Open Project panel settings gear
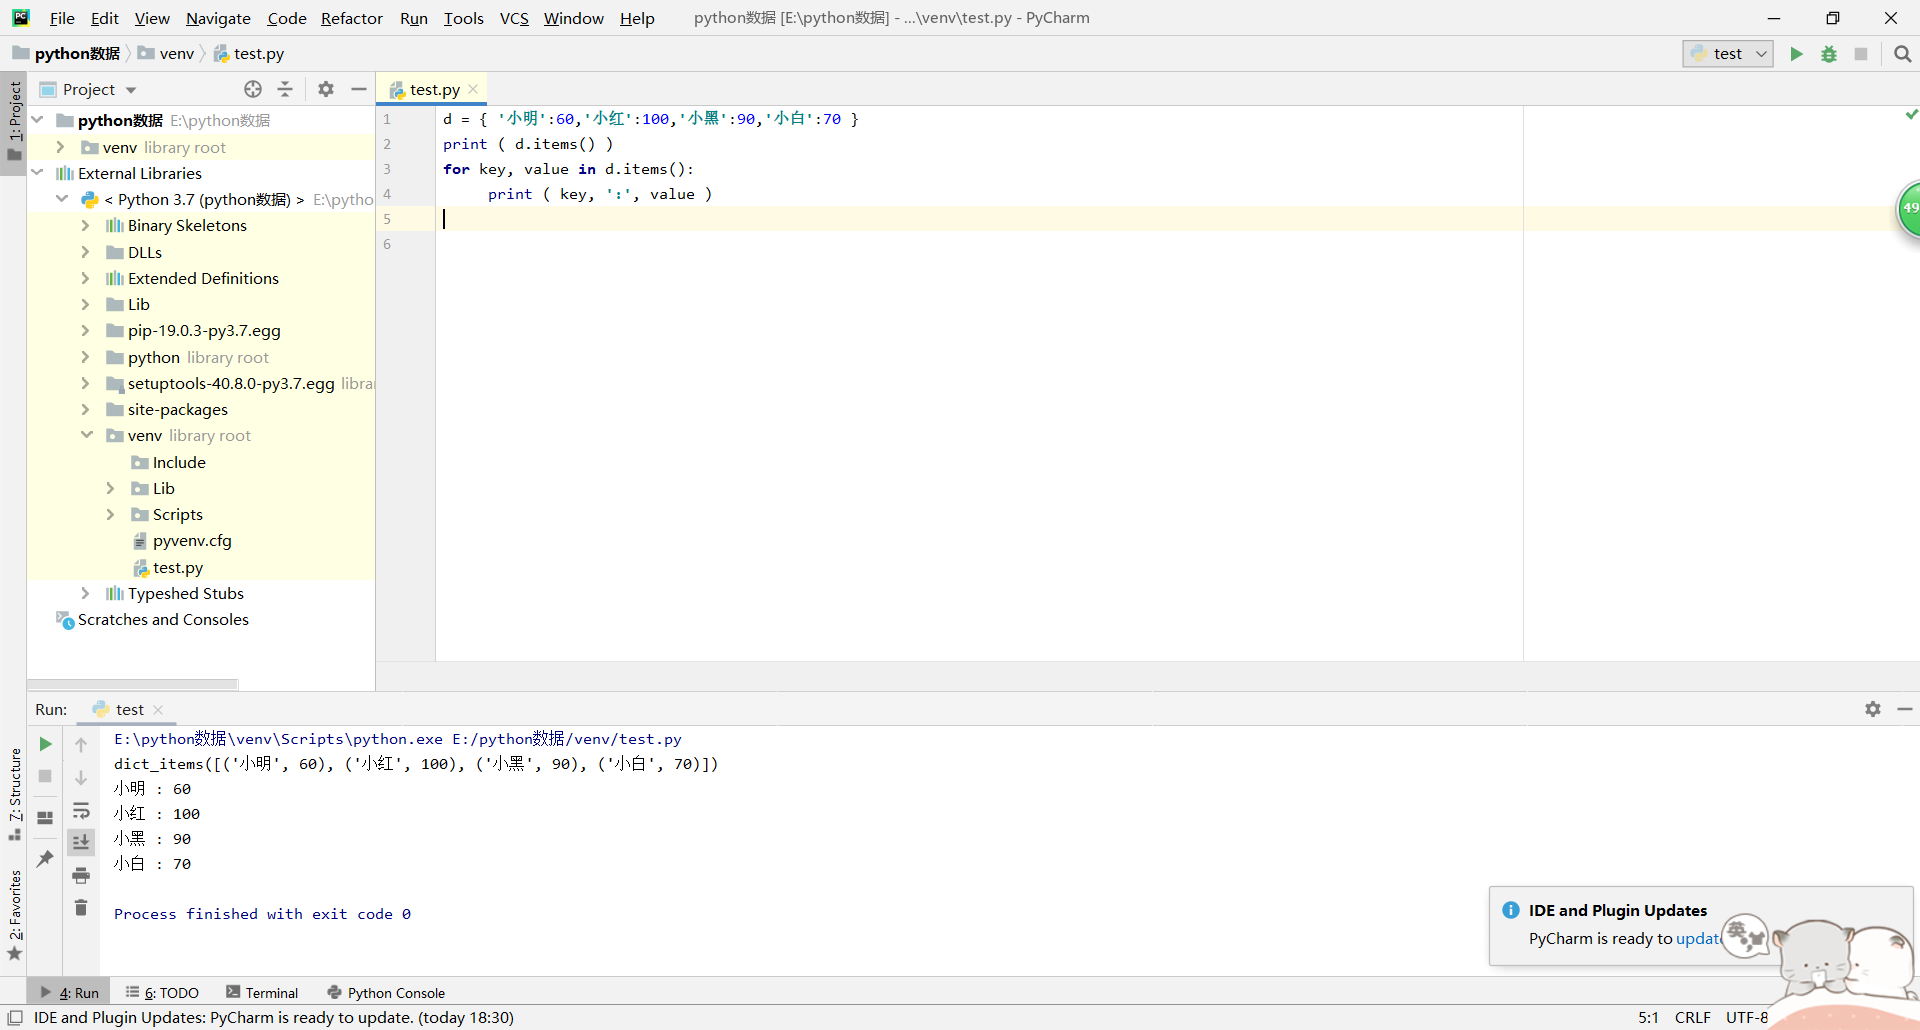The image size is (1920, 1030). point(326,89)
